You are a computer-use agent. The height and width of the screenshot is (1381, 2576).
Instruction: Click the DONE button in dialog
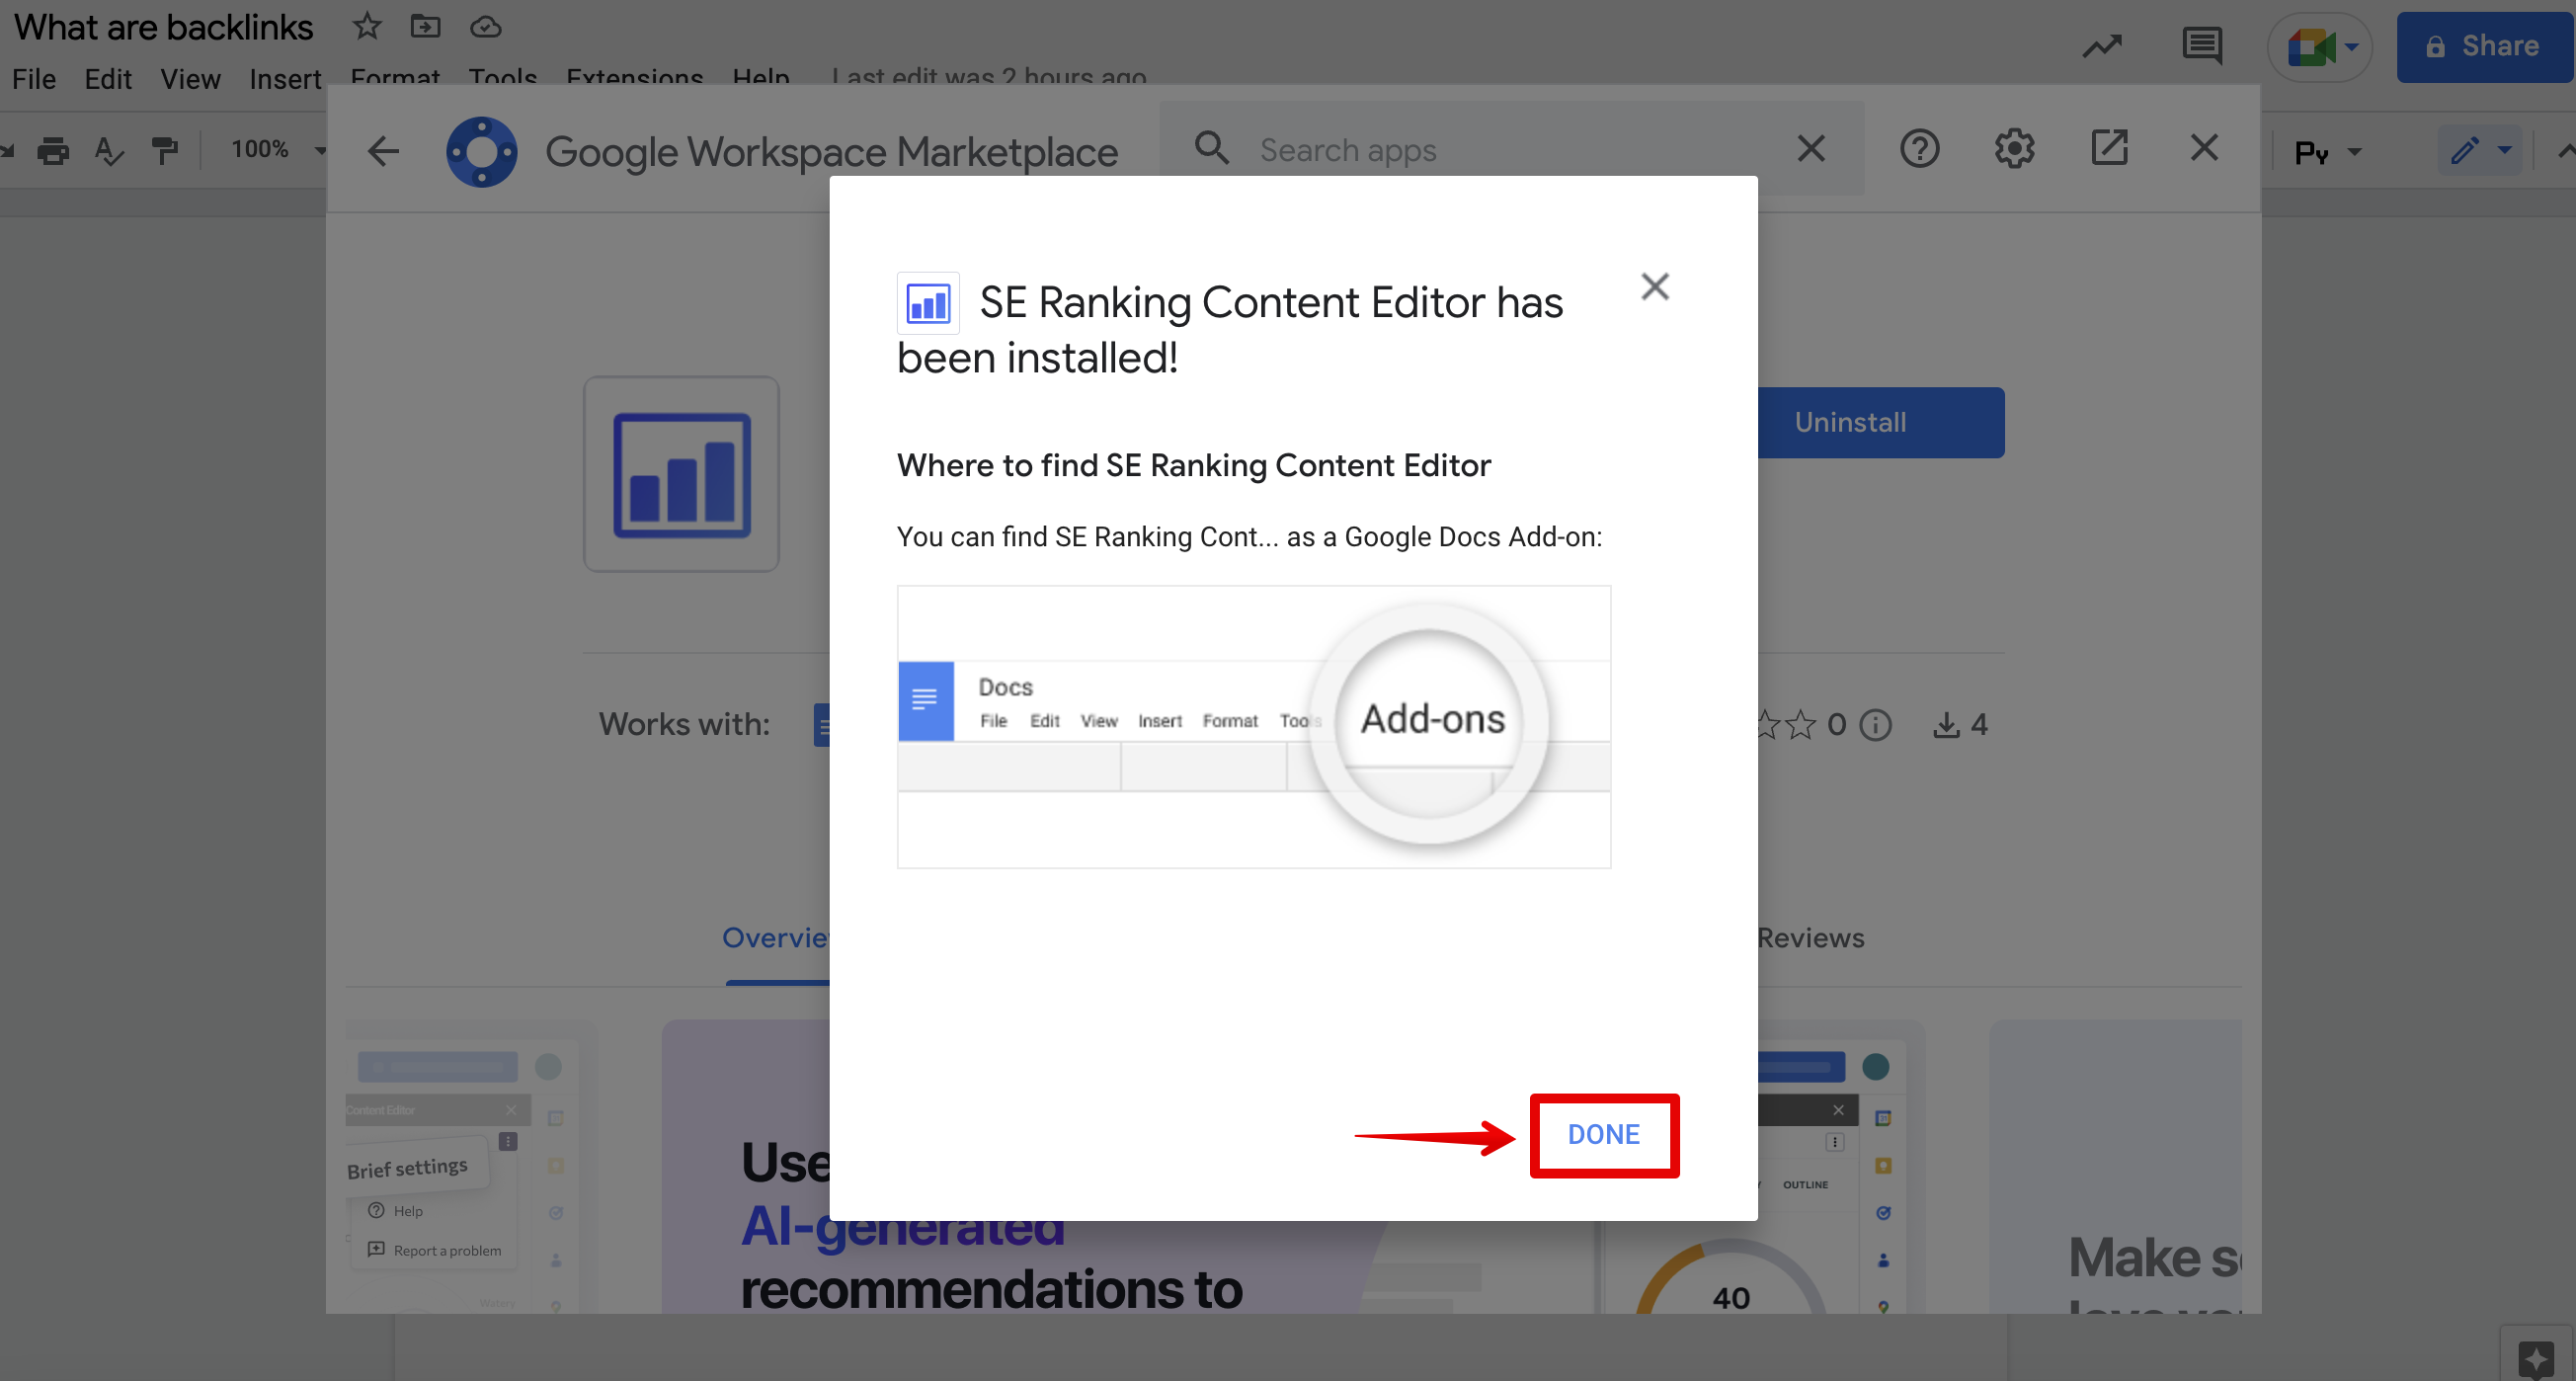coord(1603,1134)
